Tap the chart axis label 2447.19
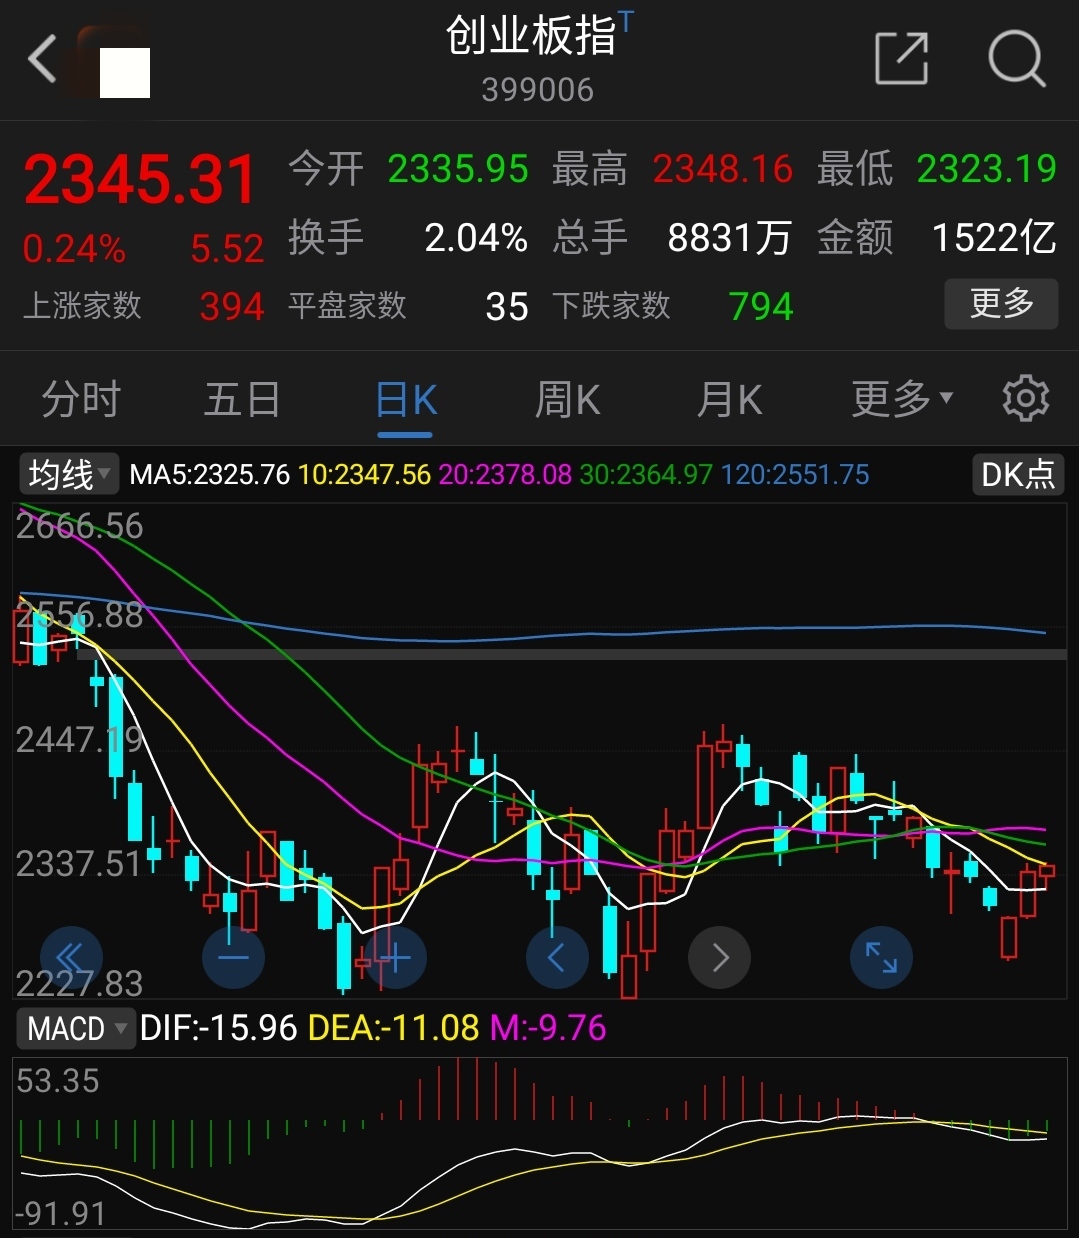Image resolution: width=1079 pixels, height=1238 pixels. pyautogui.click(x=80, y=740)
